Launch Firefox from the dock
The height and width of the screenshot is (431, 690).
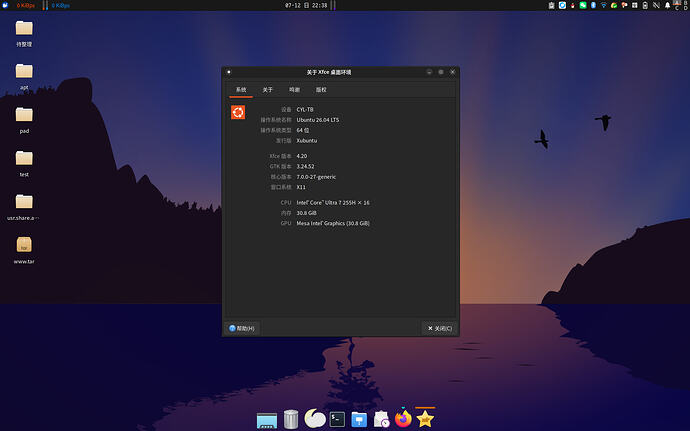(x=403, y=418)
